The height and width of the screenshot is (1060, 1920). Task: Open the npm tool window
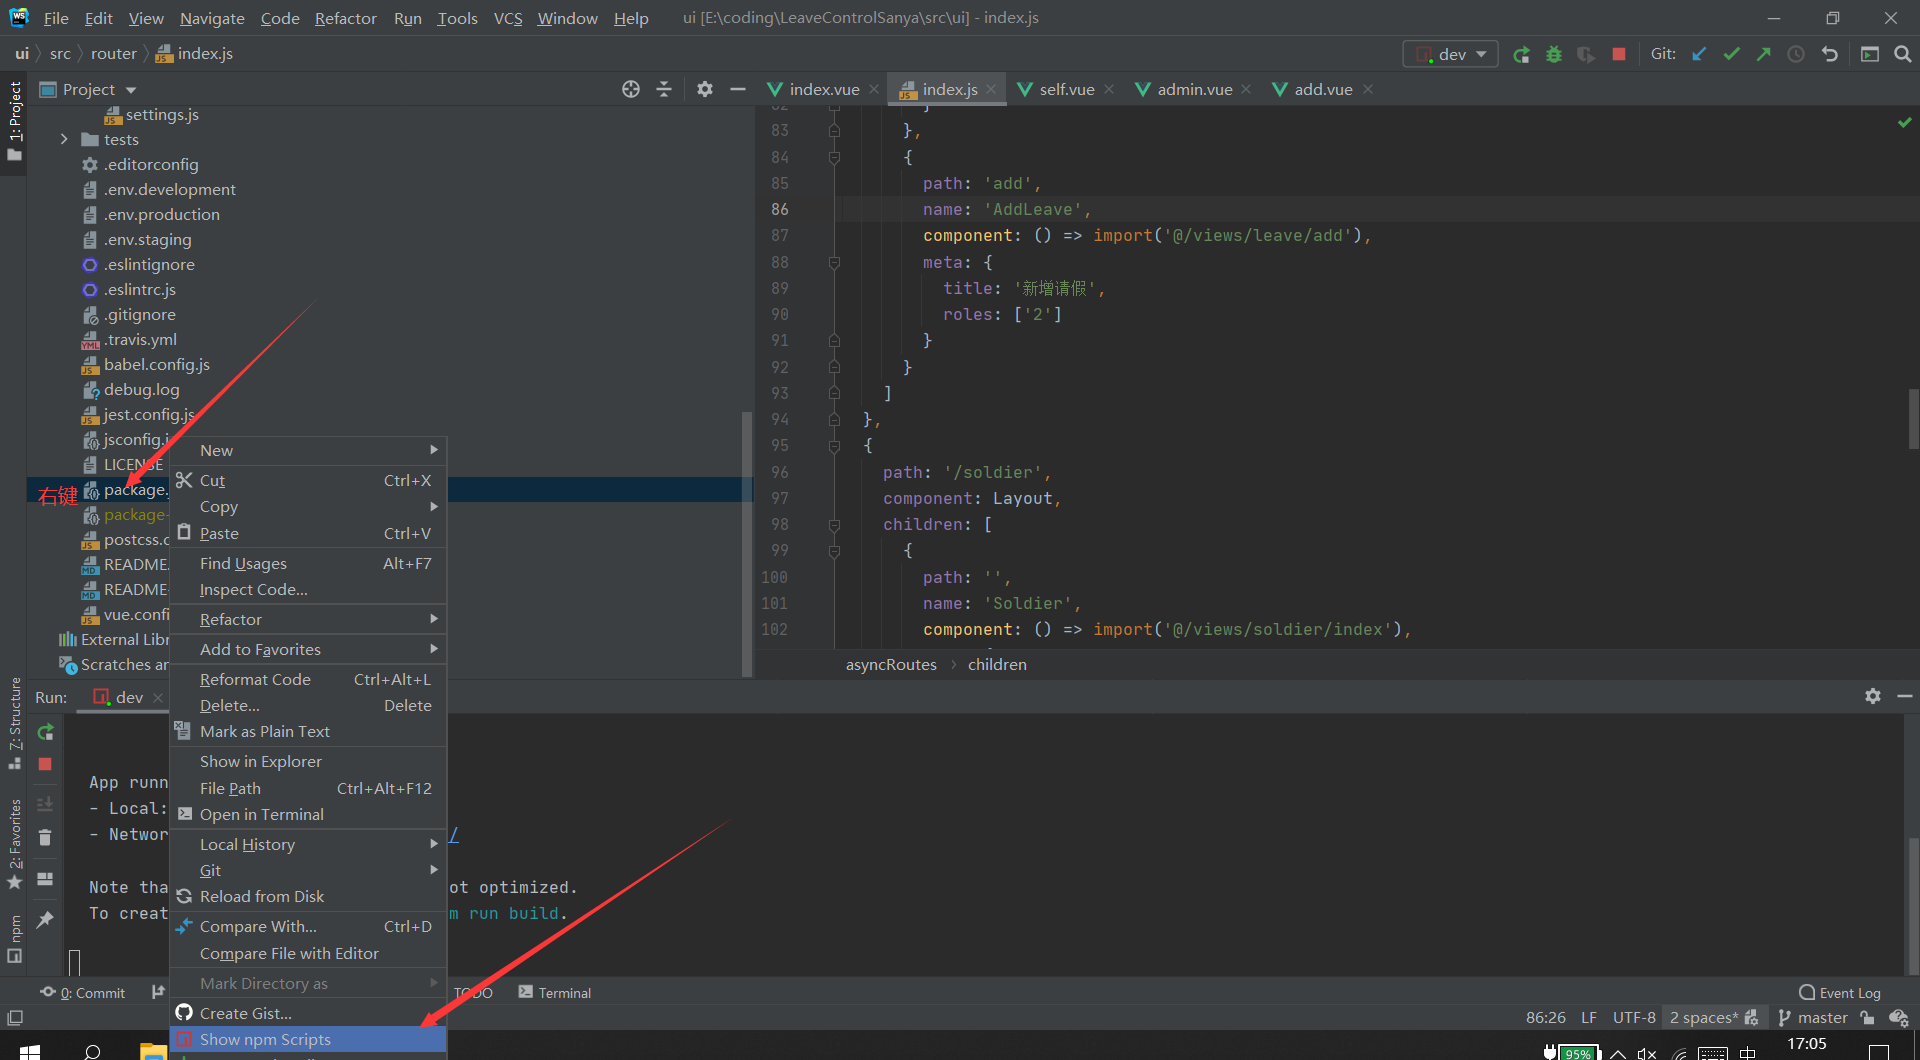pyautogui.click(x=15, y=939)
